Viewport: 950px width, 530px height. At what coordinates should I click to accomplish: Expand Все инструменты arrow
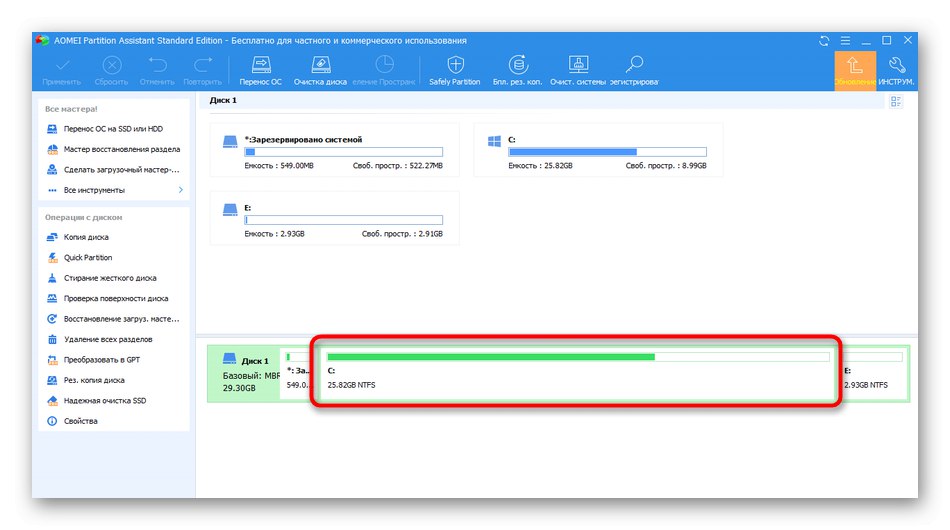tap(181, 190)
